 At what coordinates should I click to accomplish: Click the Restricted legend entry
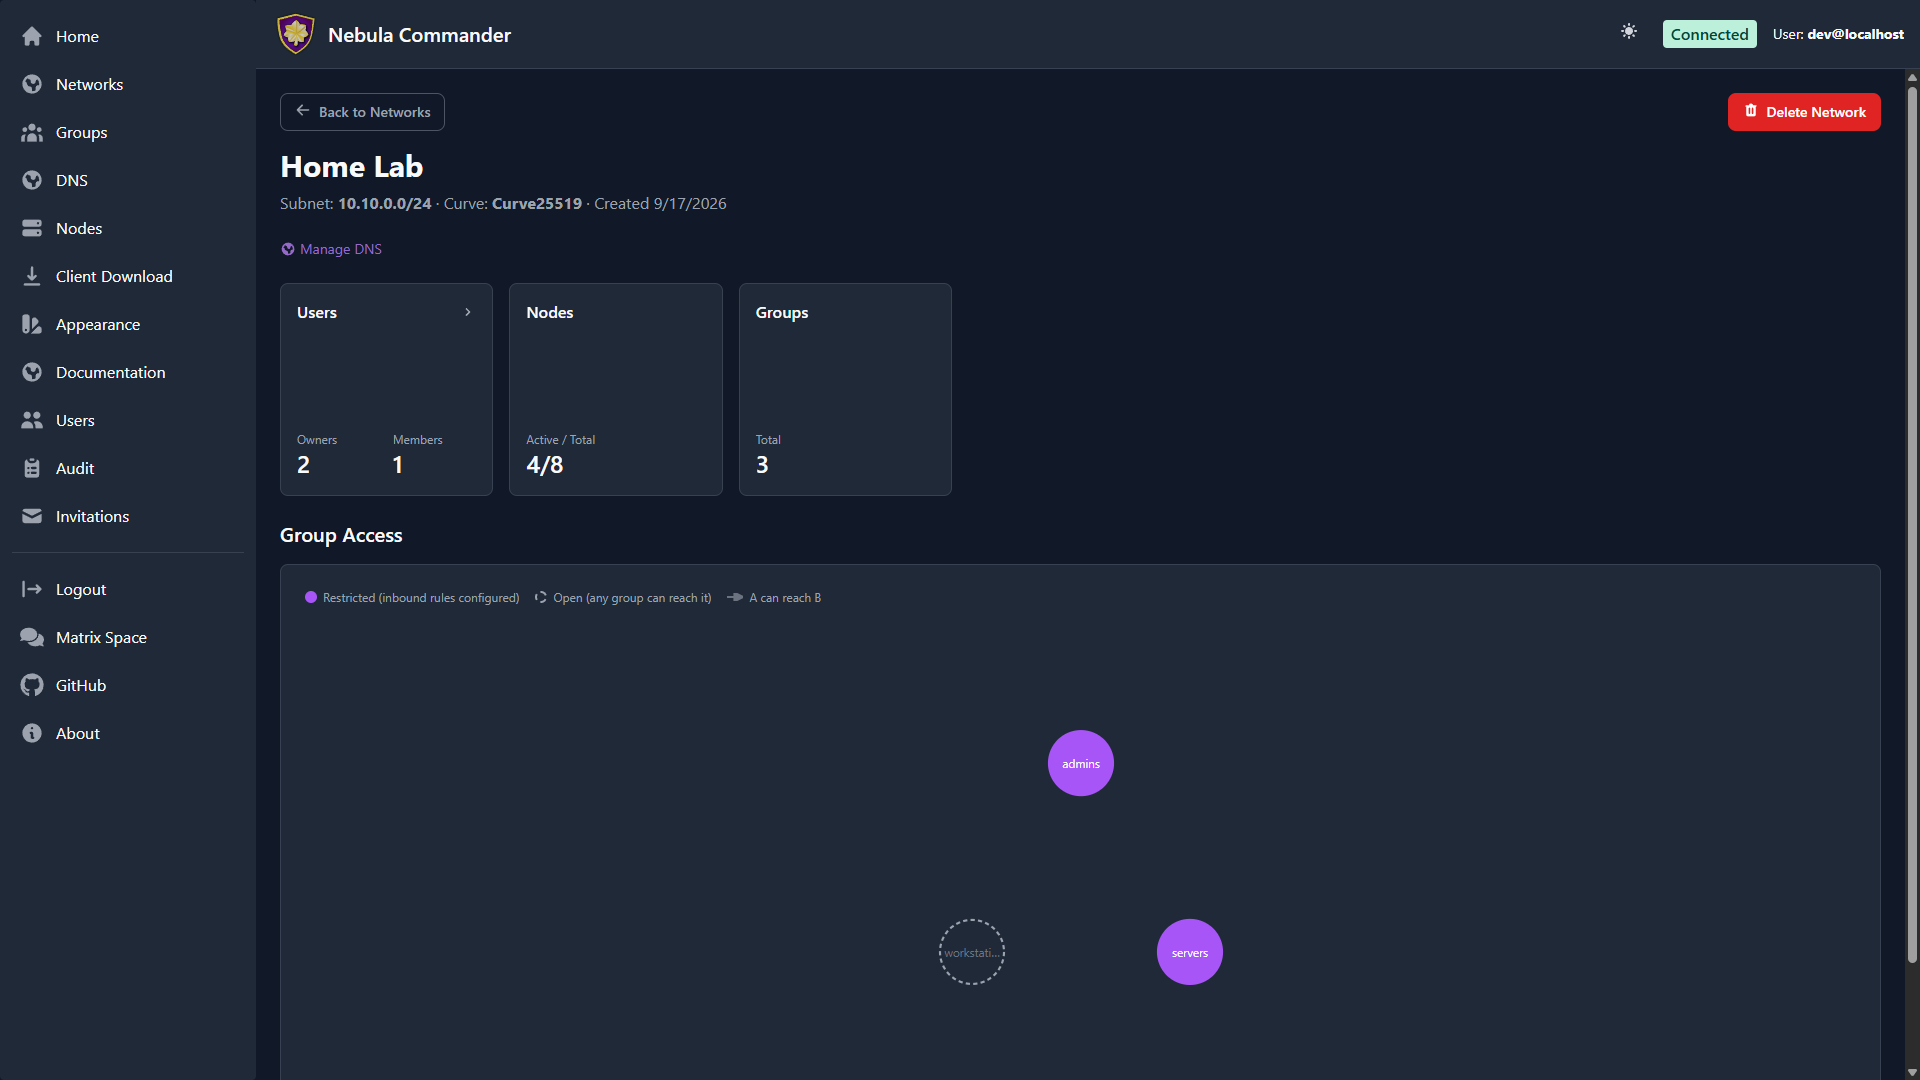[x=412, y=597]
